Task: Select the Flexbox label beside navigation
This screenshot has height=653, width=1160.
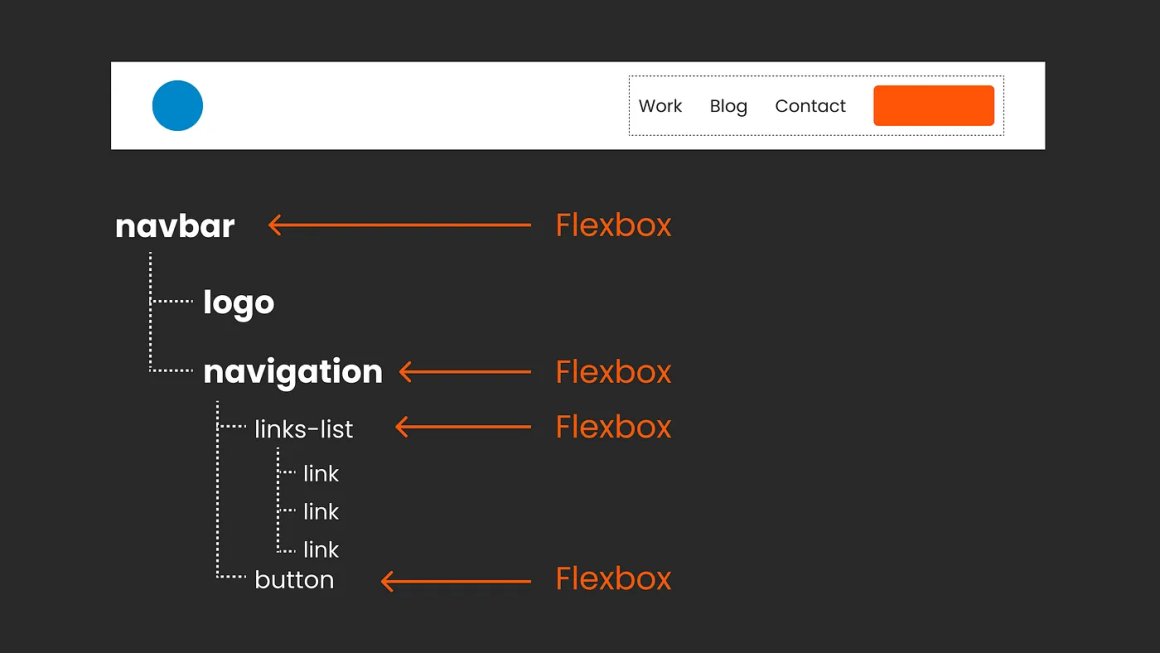Action: pyautogui.click(x=613, y=372)
